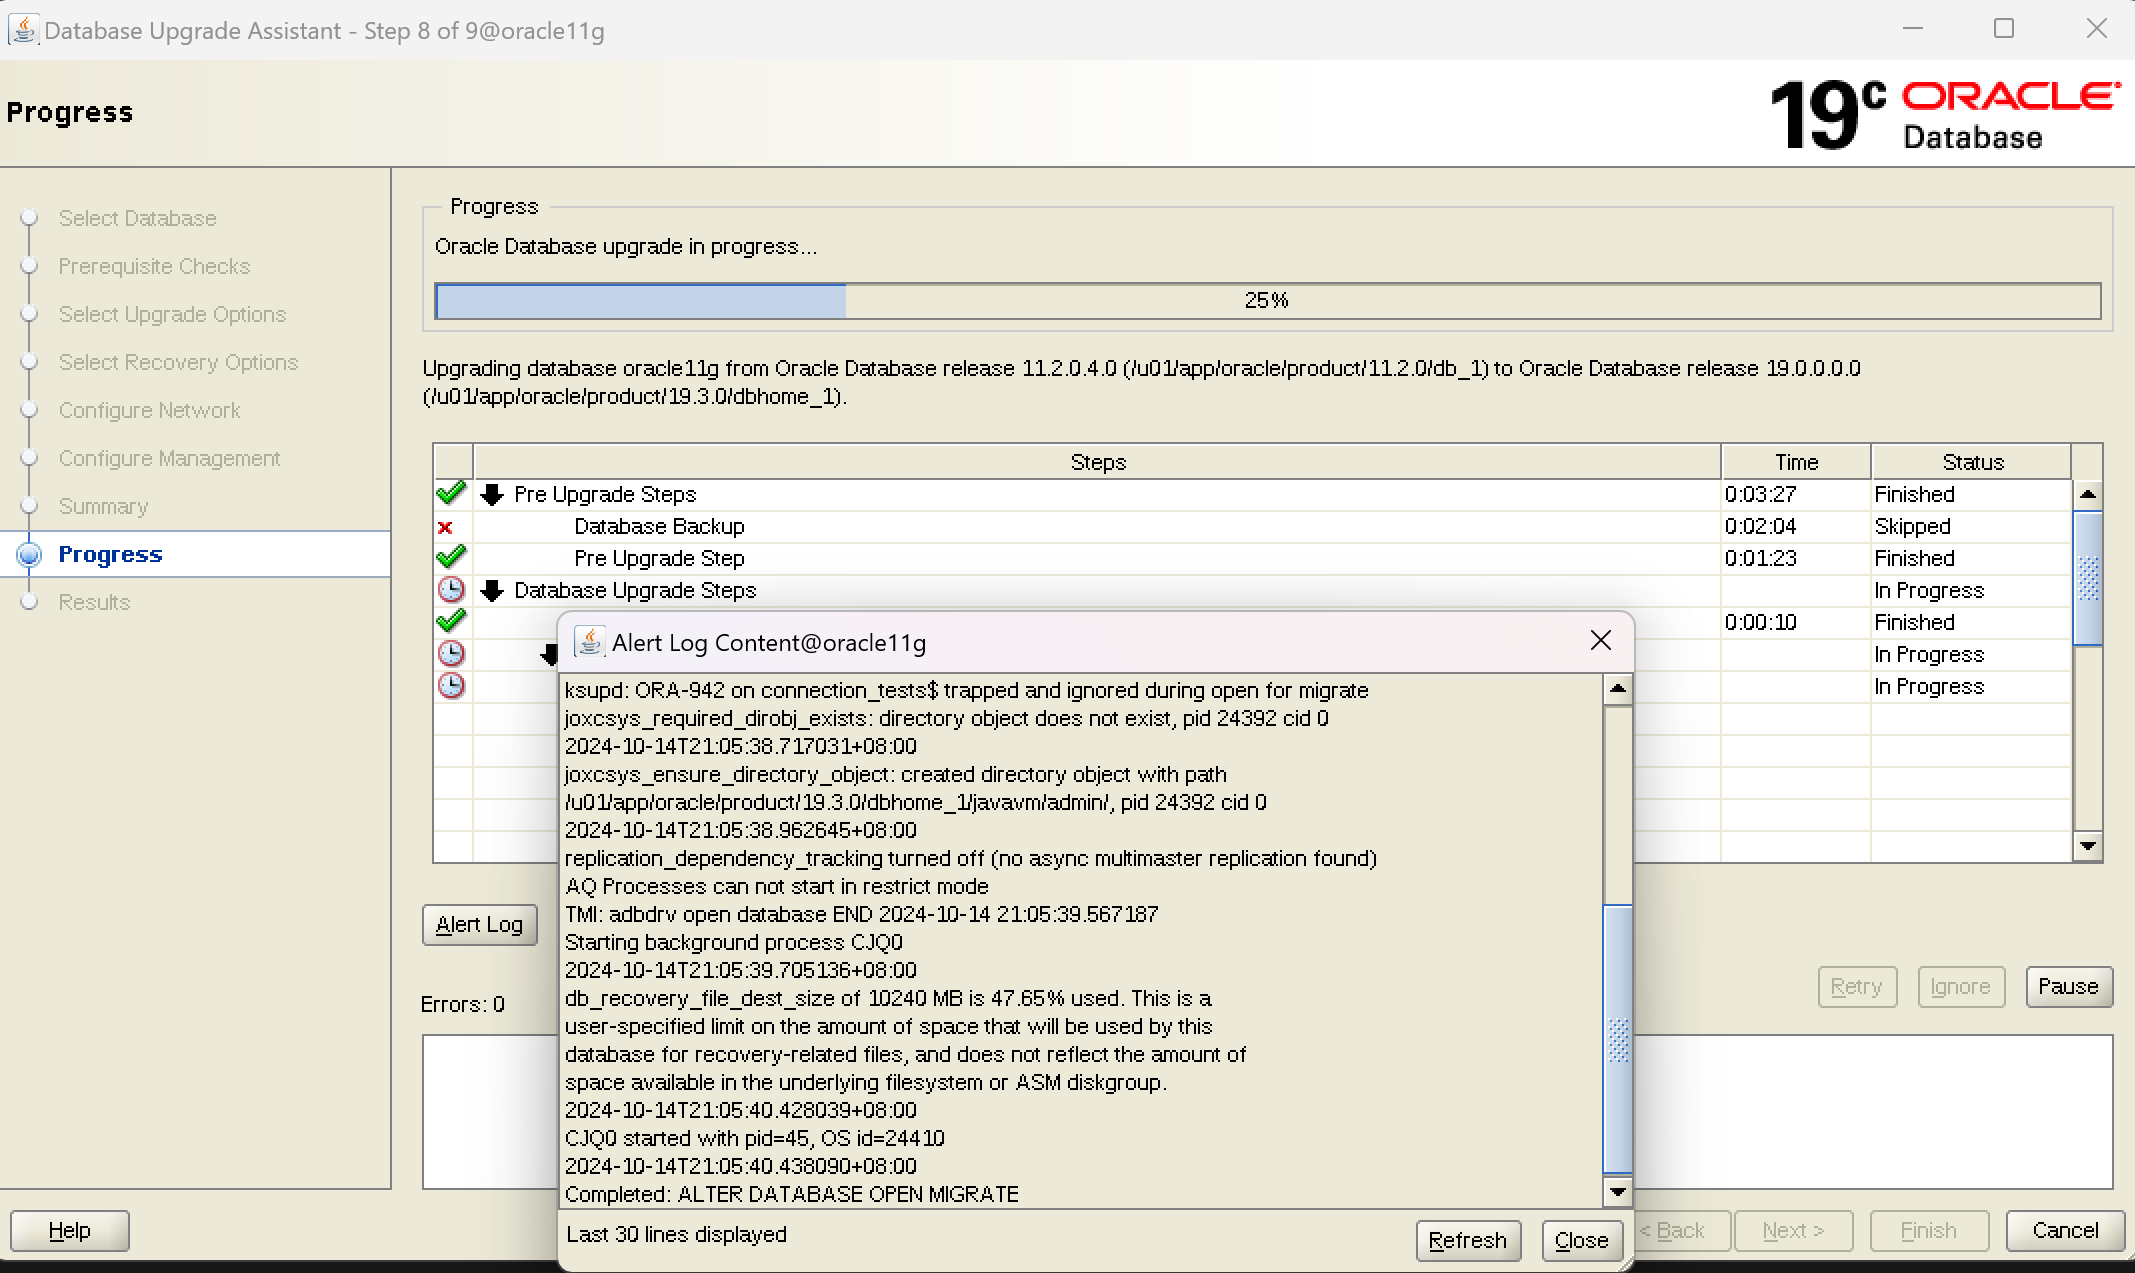Collapse the Pre Upgrade Steps arrow
The width and height of the screenshot is (2135, 1273).
tap(492, 494)
